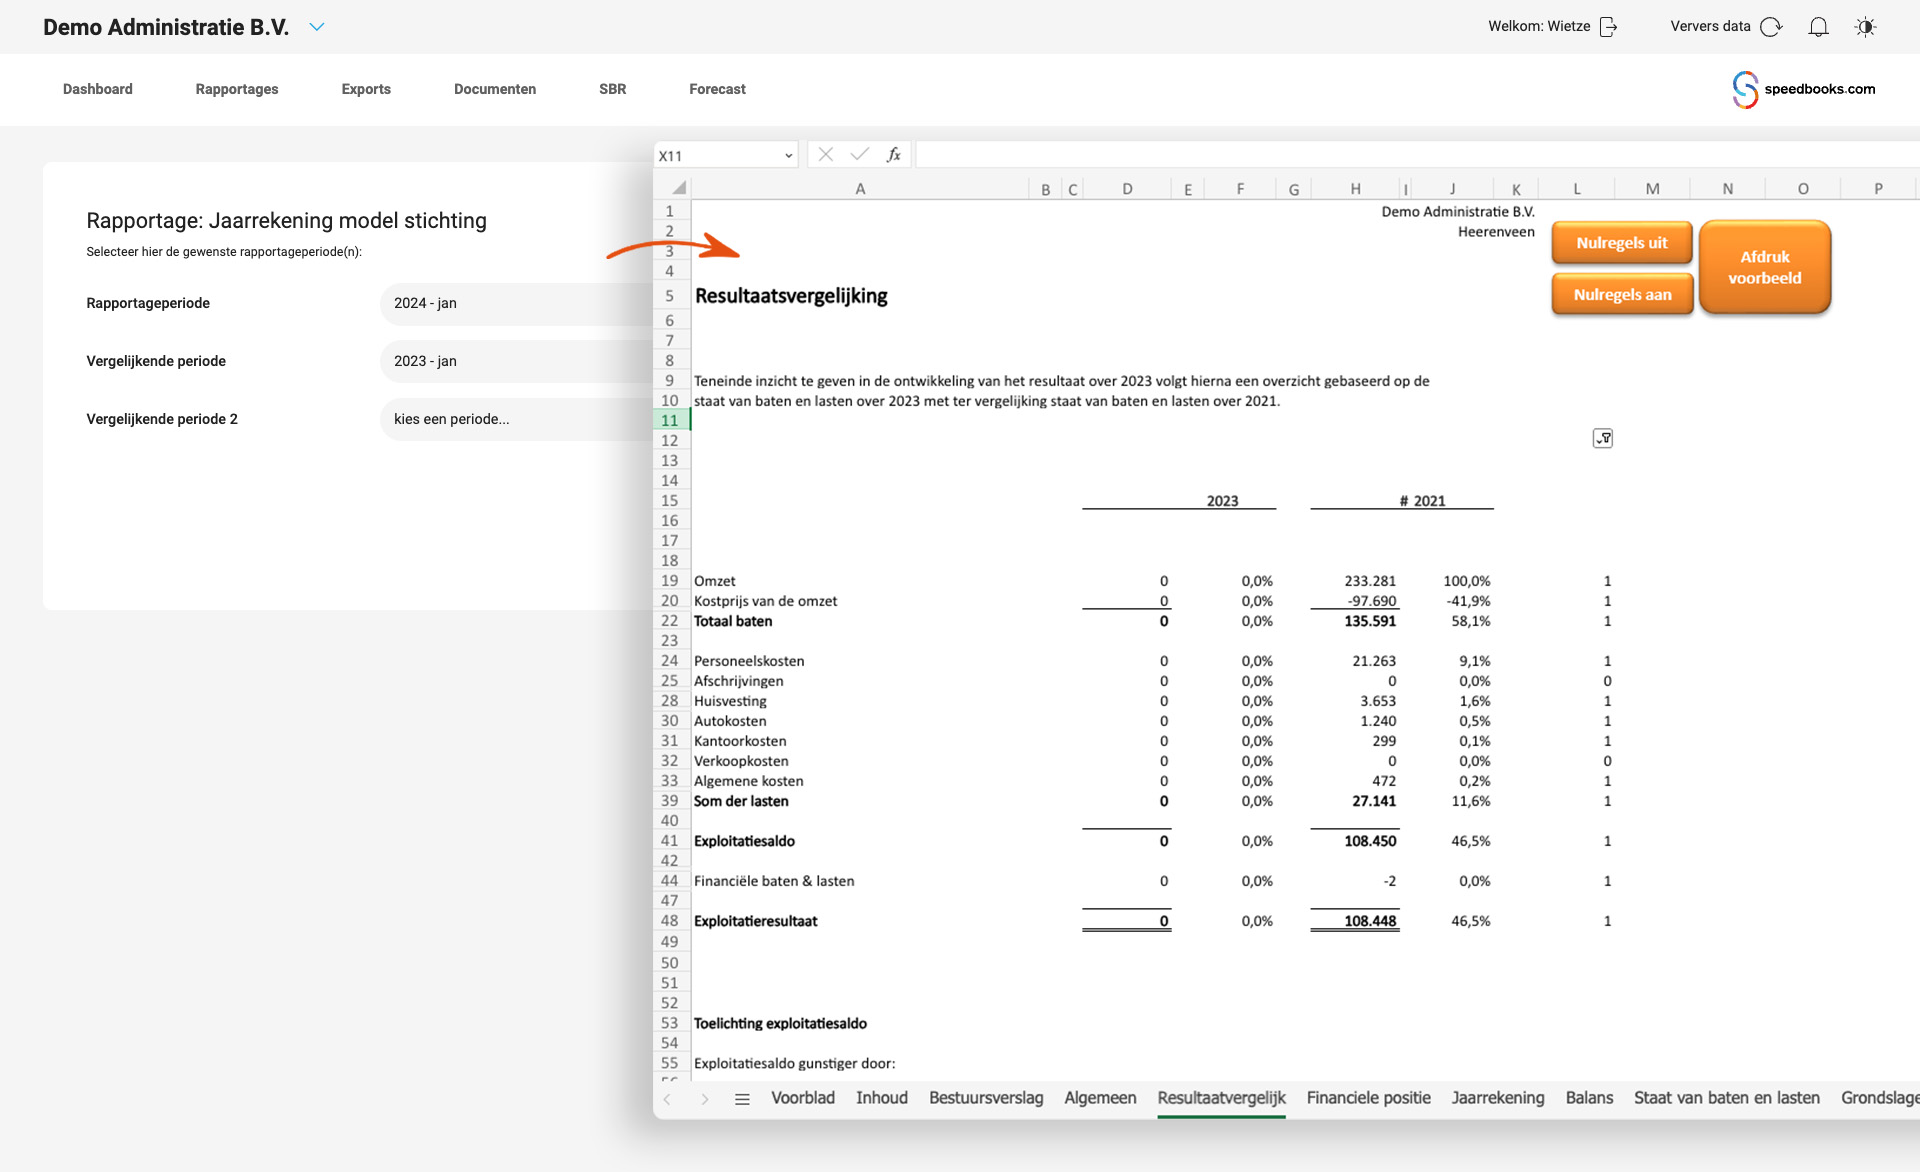Viewport: 1920px width, 1172px height.
Task: Click the checkmark confirm icon in formula bar
Action: tap(860, 154)
